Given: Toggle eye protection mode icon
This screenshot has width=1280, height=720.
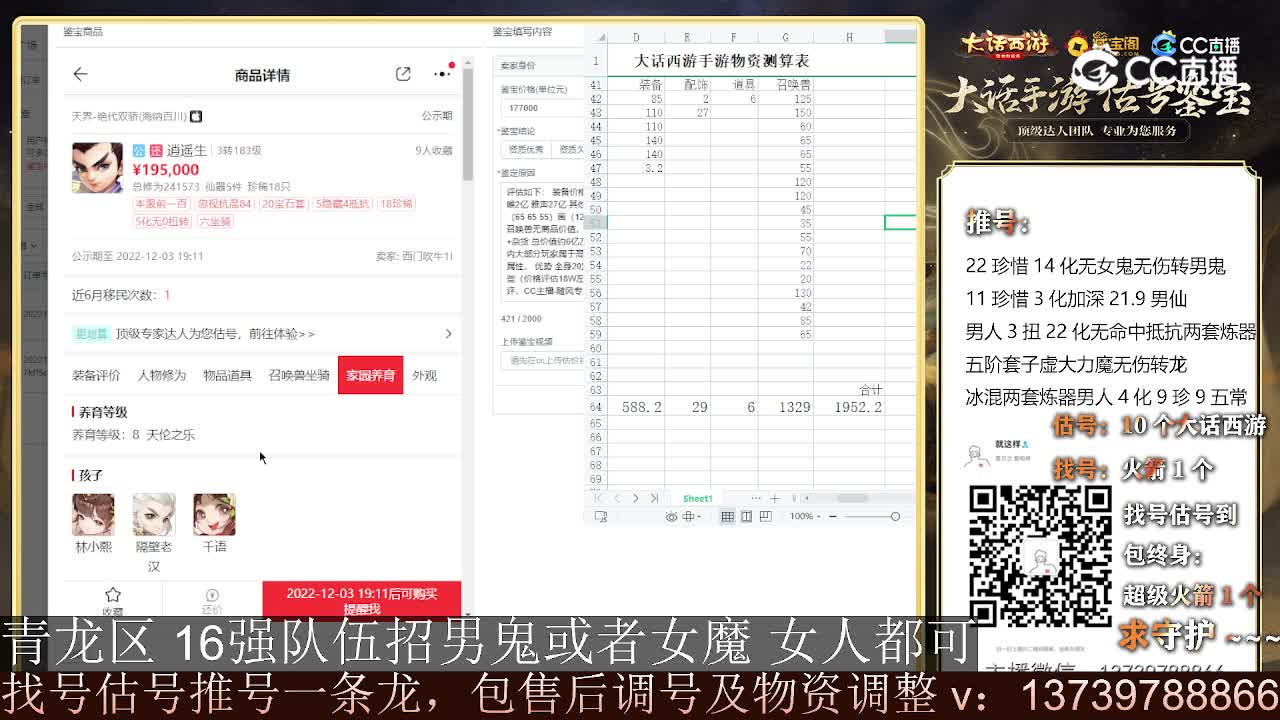Looking at the screenshot, I should click(671, 516).
